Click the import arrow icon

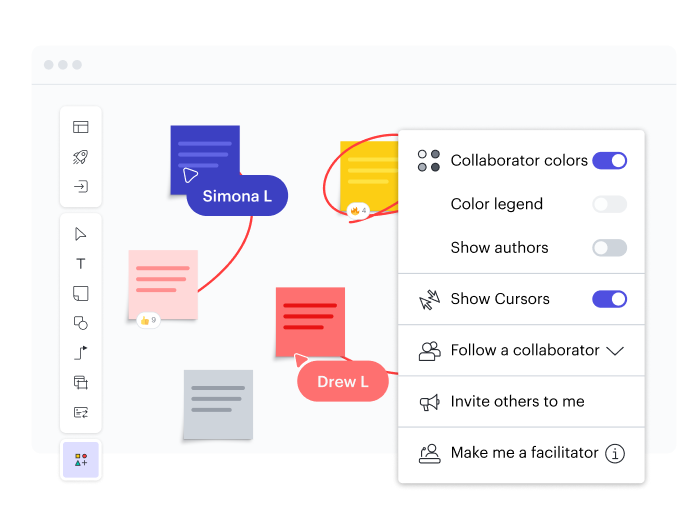tap(81, 186)
